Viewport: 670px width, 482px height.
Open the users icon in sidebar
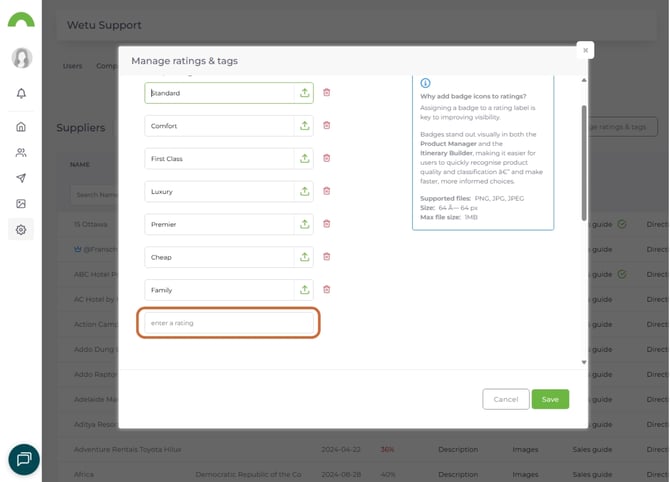(21, 153)
